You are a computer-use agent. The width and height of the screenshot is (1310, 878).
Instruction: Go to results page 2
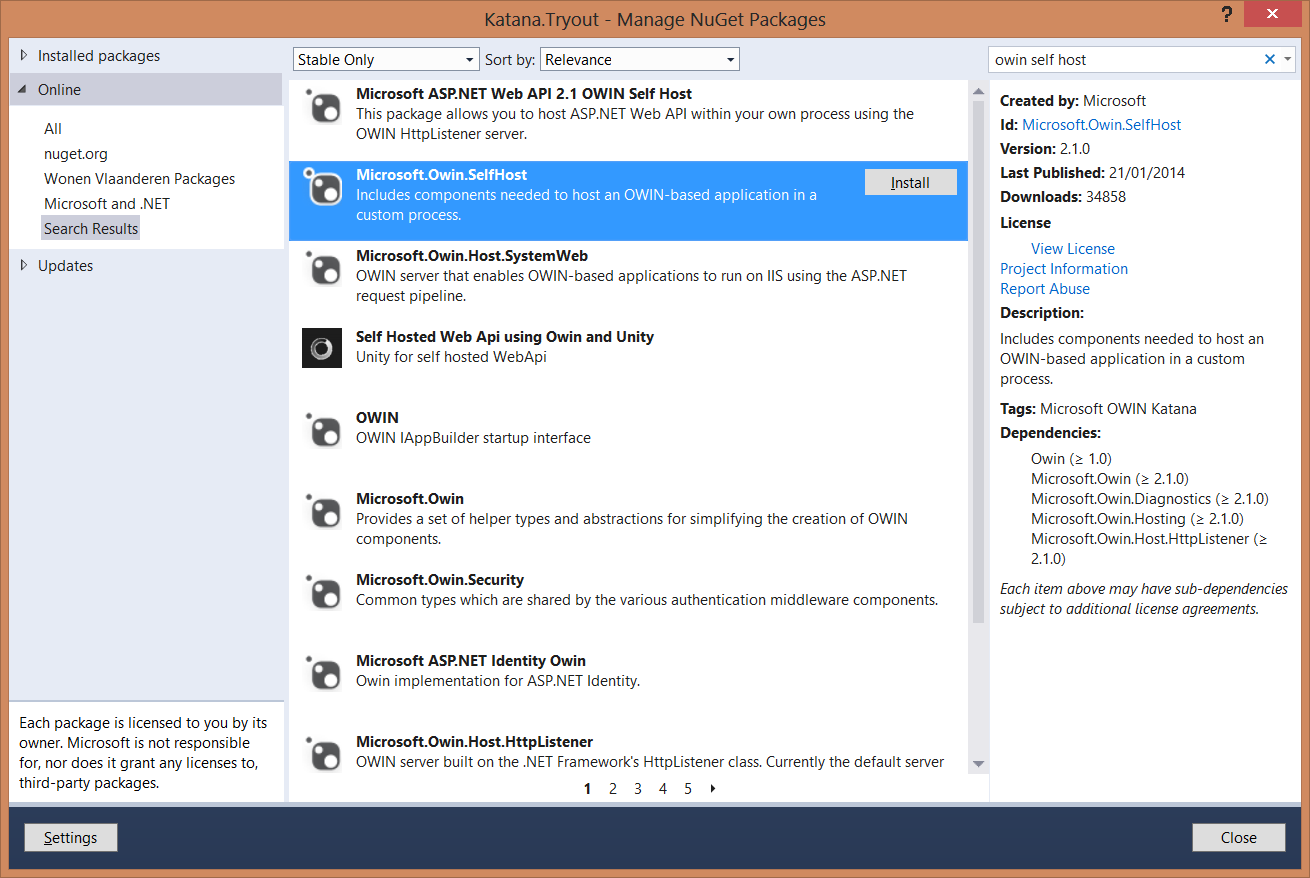613,788
